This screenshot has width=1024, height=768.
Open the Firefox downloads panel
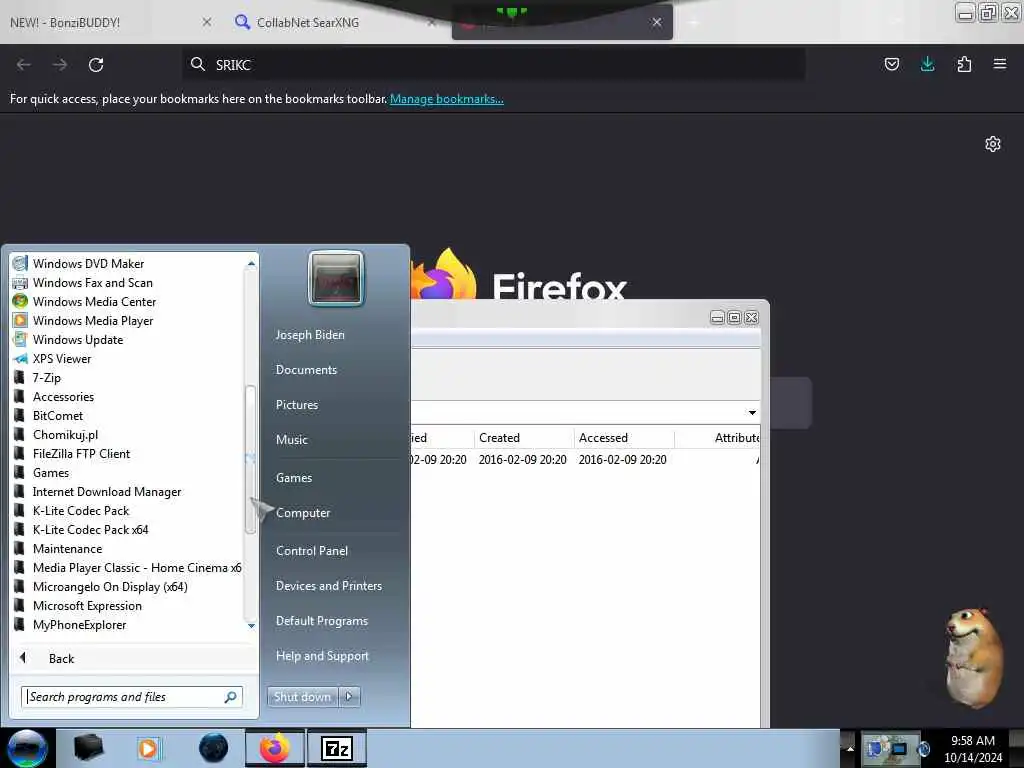pos(927,64)
